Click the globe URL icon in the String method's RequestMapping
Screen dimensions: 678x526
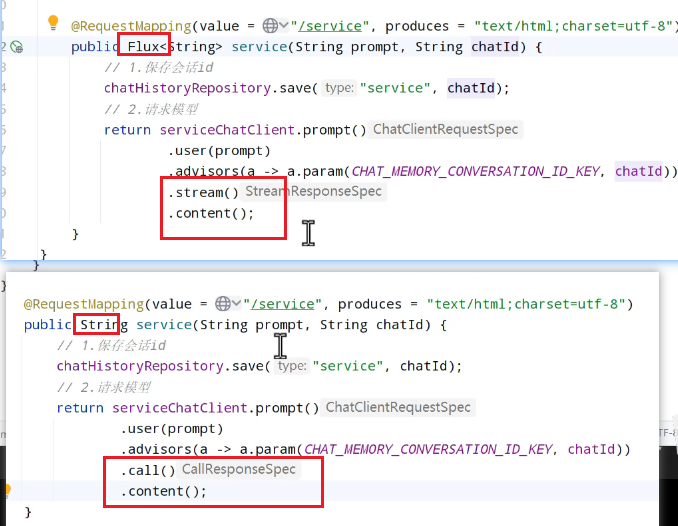pos(223,304)
